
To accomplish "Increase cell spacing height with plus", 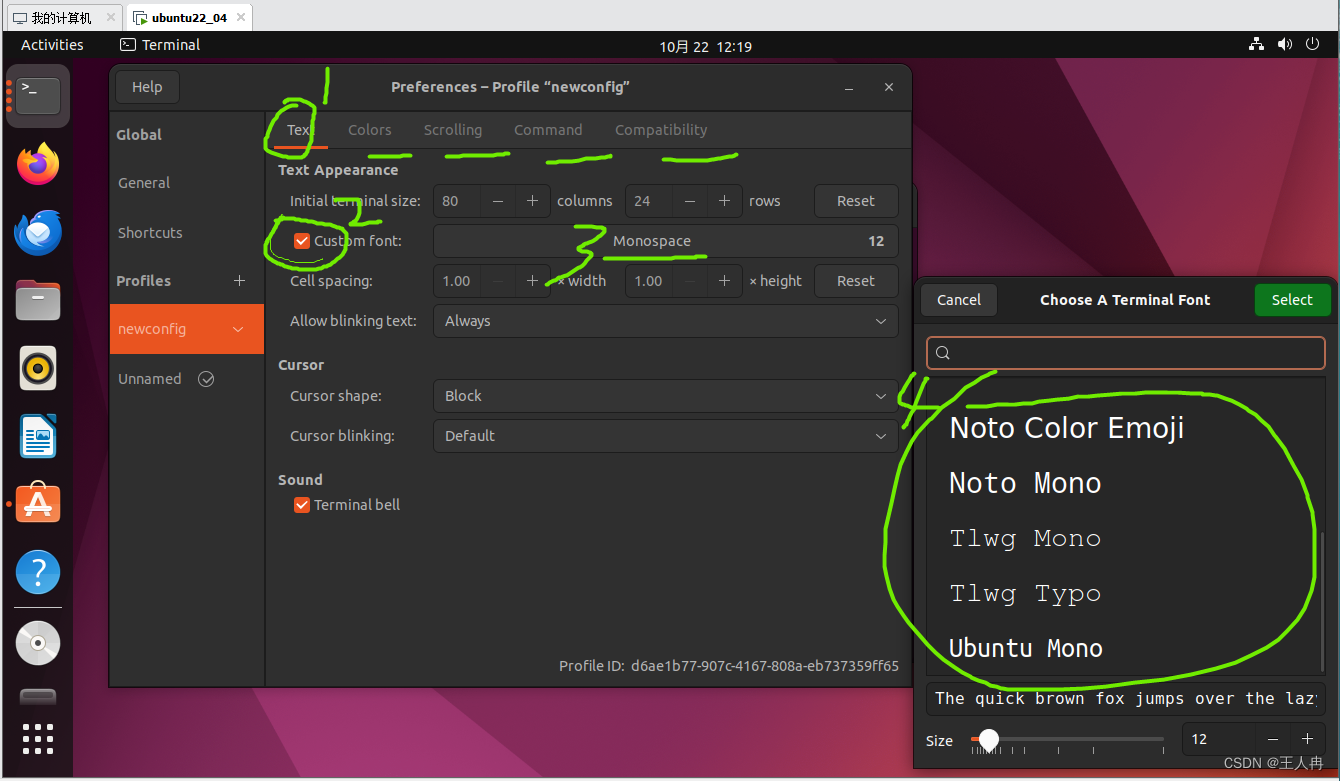I will coord(725,281).
